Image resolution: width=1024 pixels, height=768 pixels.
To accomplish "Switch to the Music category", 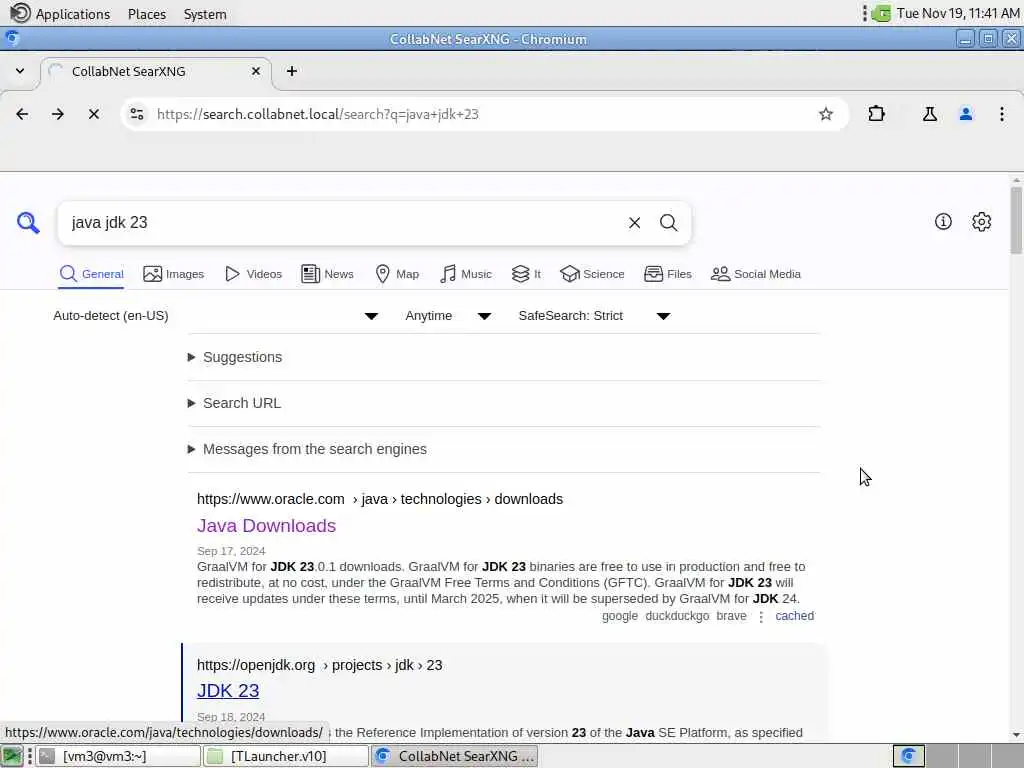I will (x=466, y=274).
